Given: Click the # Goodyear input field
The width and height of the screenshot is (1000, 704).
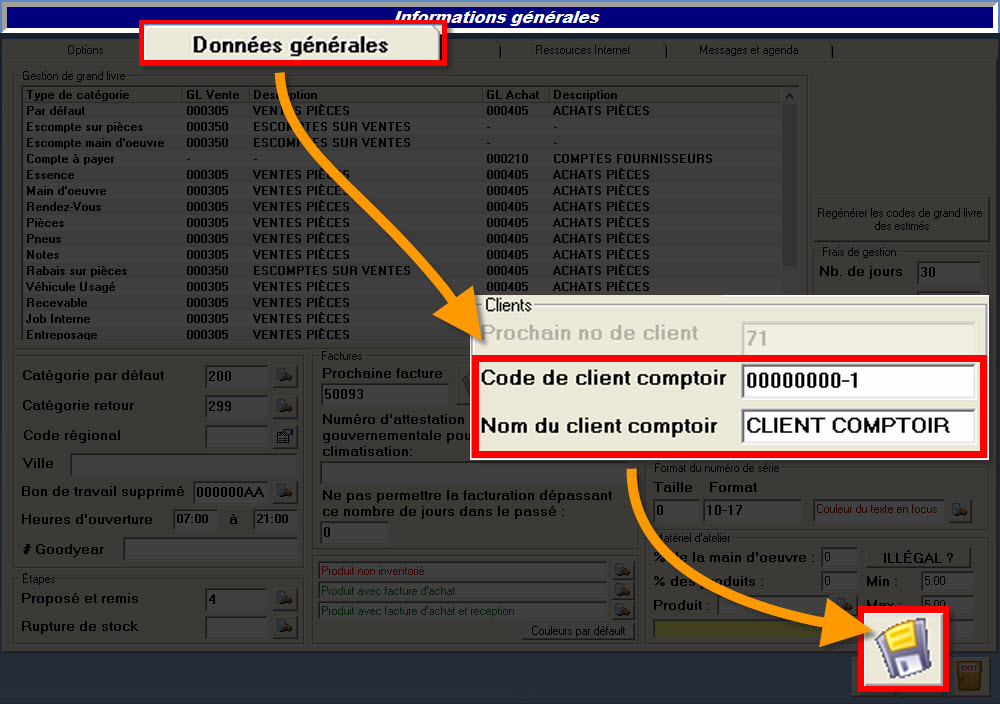Looking at the screenshot, I should [x=210, y=549].
